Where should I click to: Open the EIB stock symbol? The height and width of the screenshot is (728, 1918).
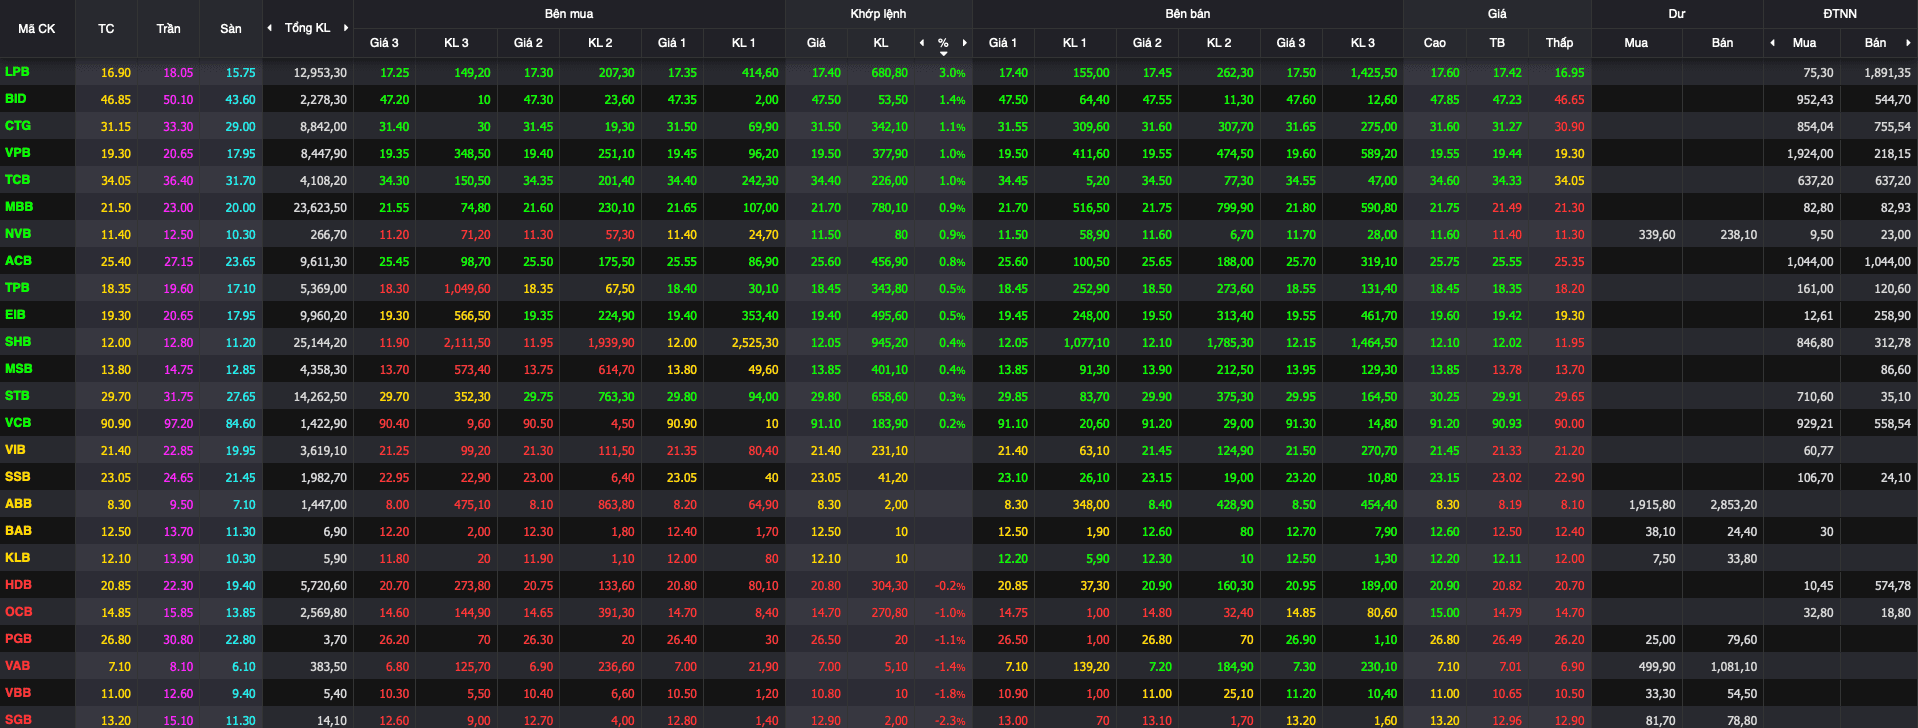point(16,315)
